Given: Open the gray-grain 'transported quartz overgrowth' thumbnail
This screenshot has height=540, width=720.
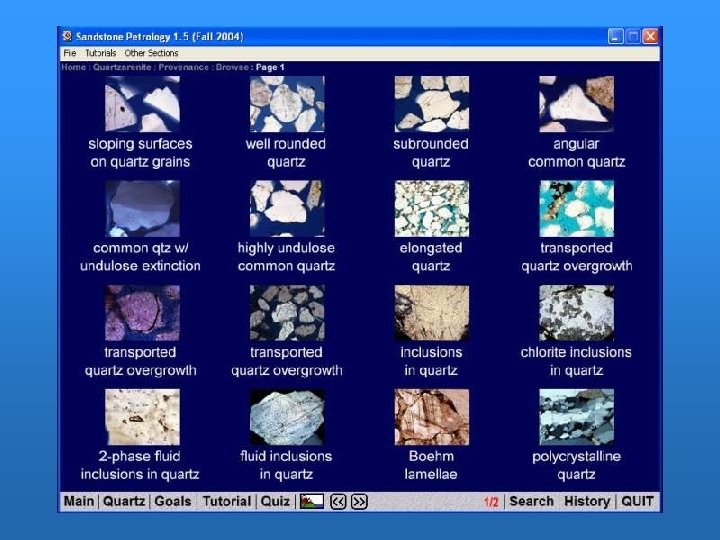Looking at the screenshot, I should pos(287,313).
